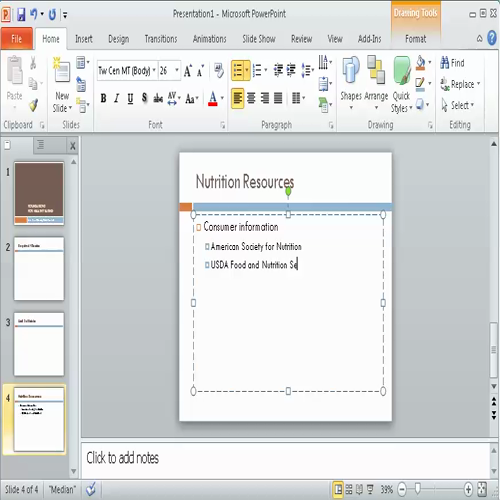This screenshot has width=500, height=500.
Task: Select slide 3 thumbnail
Action: tap(39, 344)
